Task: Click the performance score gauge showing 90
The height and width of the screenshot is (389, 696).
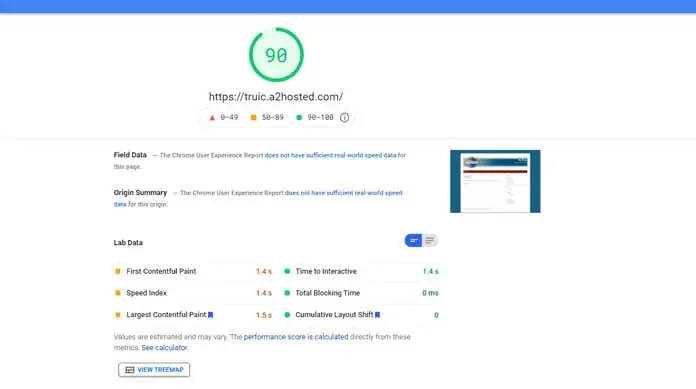Action: [x=276, y=55]
